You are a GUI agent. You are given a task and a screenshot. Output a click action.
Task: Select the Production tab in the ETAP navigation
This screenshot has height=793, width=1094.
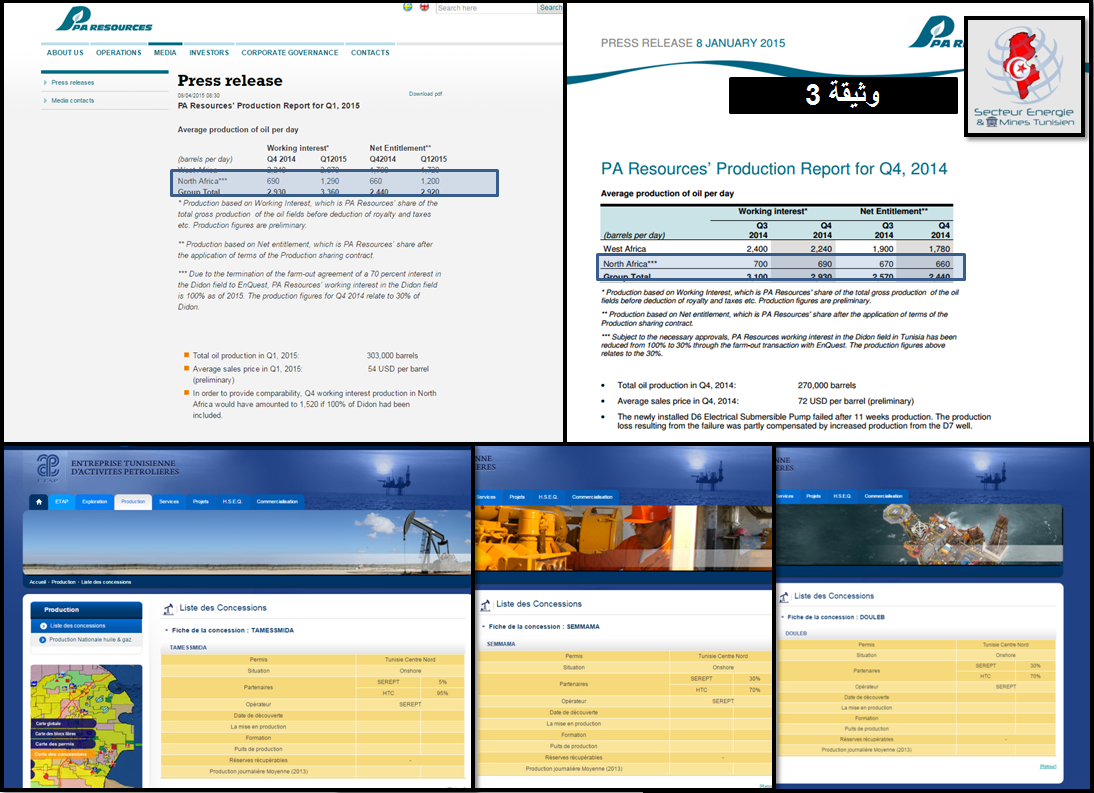coord(133,501)
